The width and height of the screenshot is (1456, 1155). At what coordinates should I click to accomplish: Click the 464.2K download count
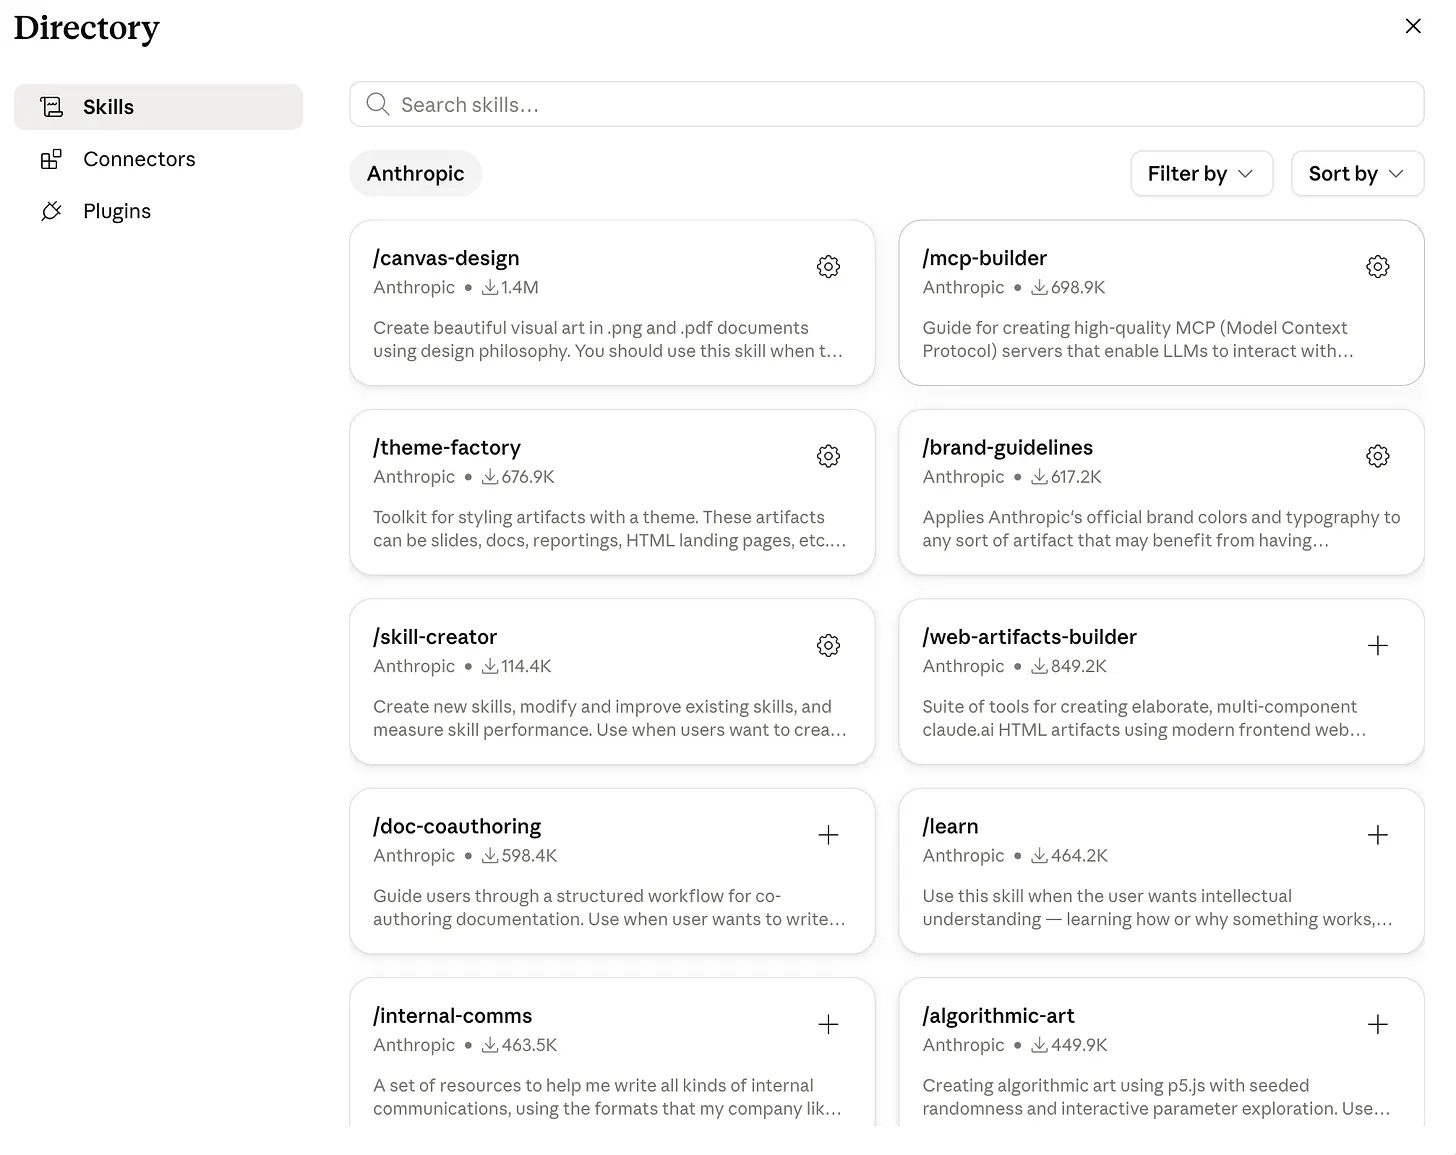(x=1079, y=856)
